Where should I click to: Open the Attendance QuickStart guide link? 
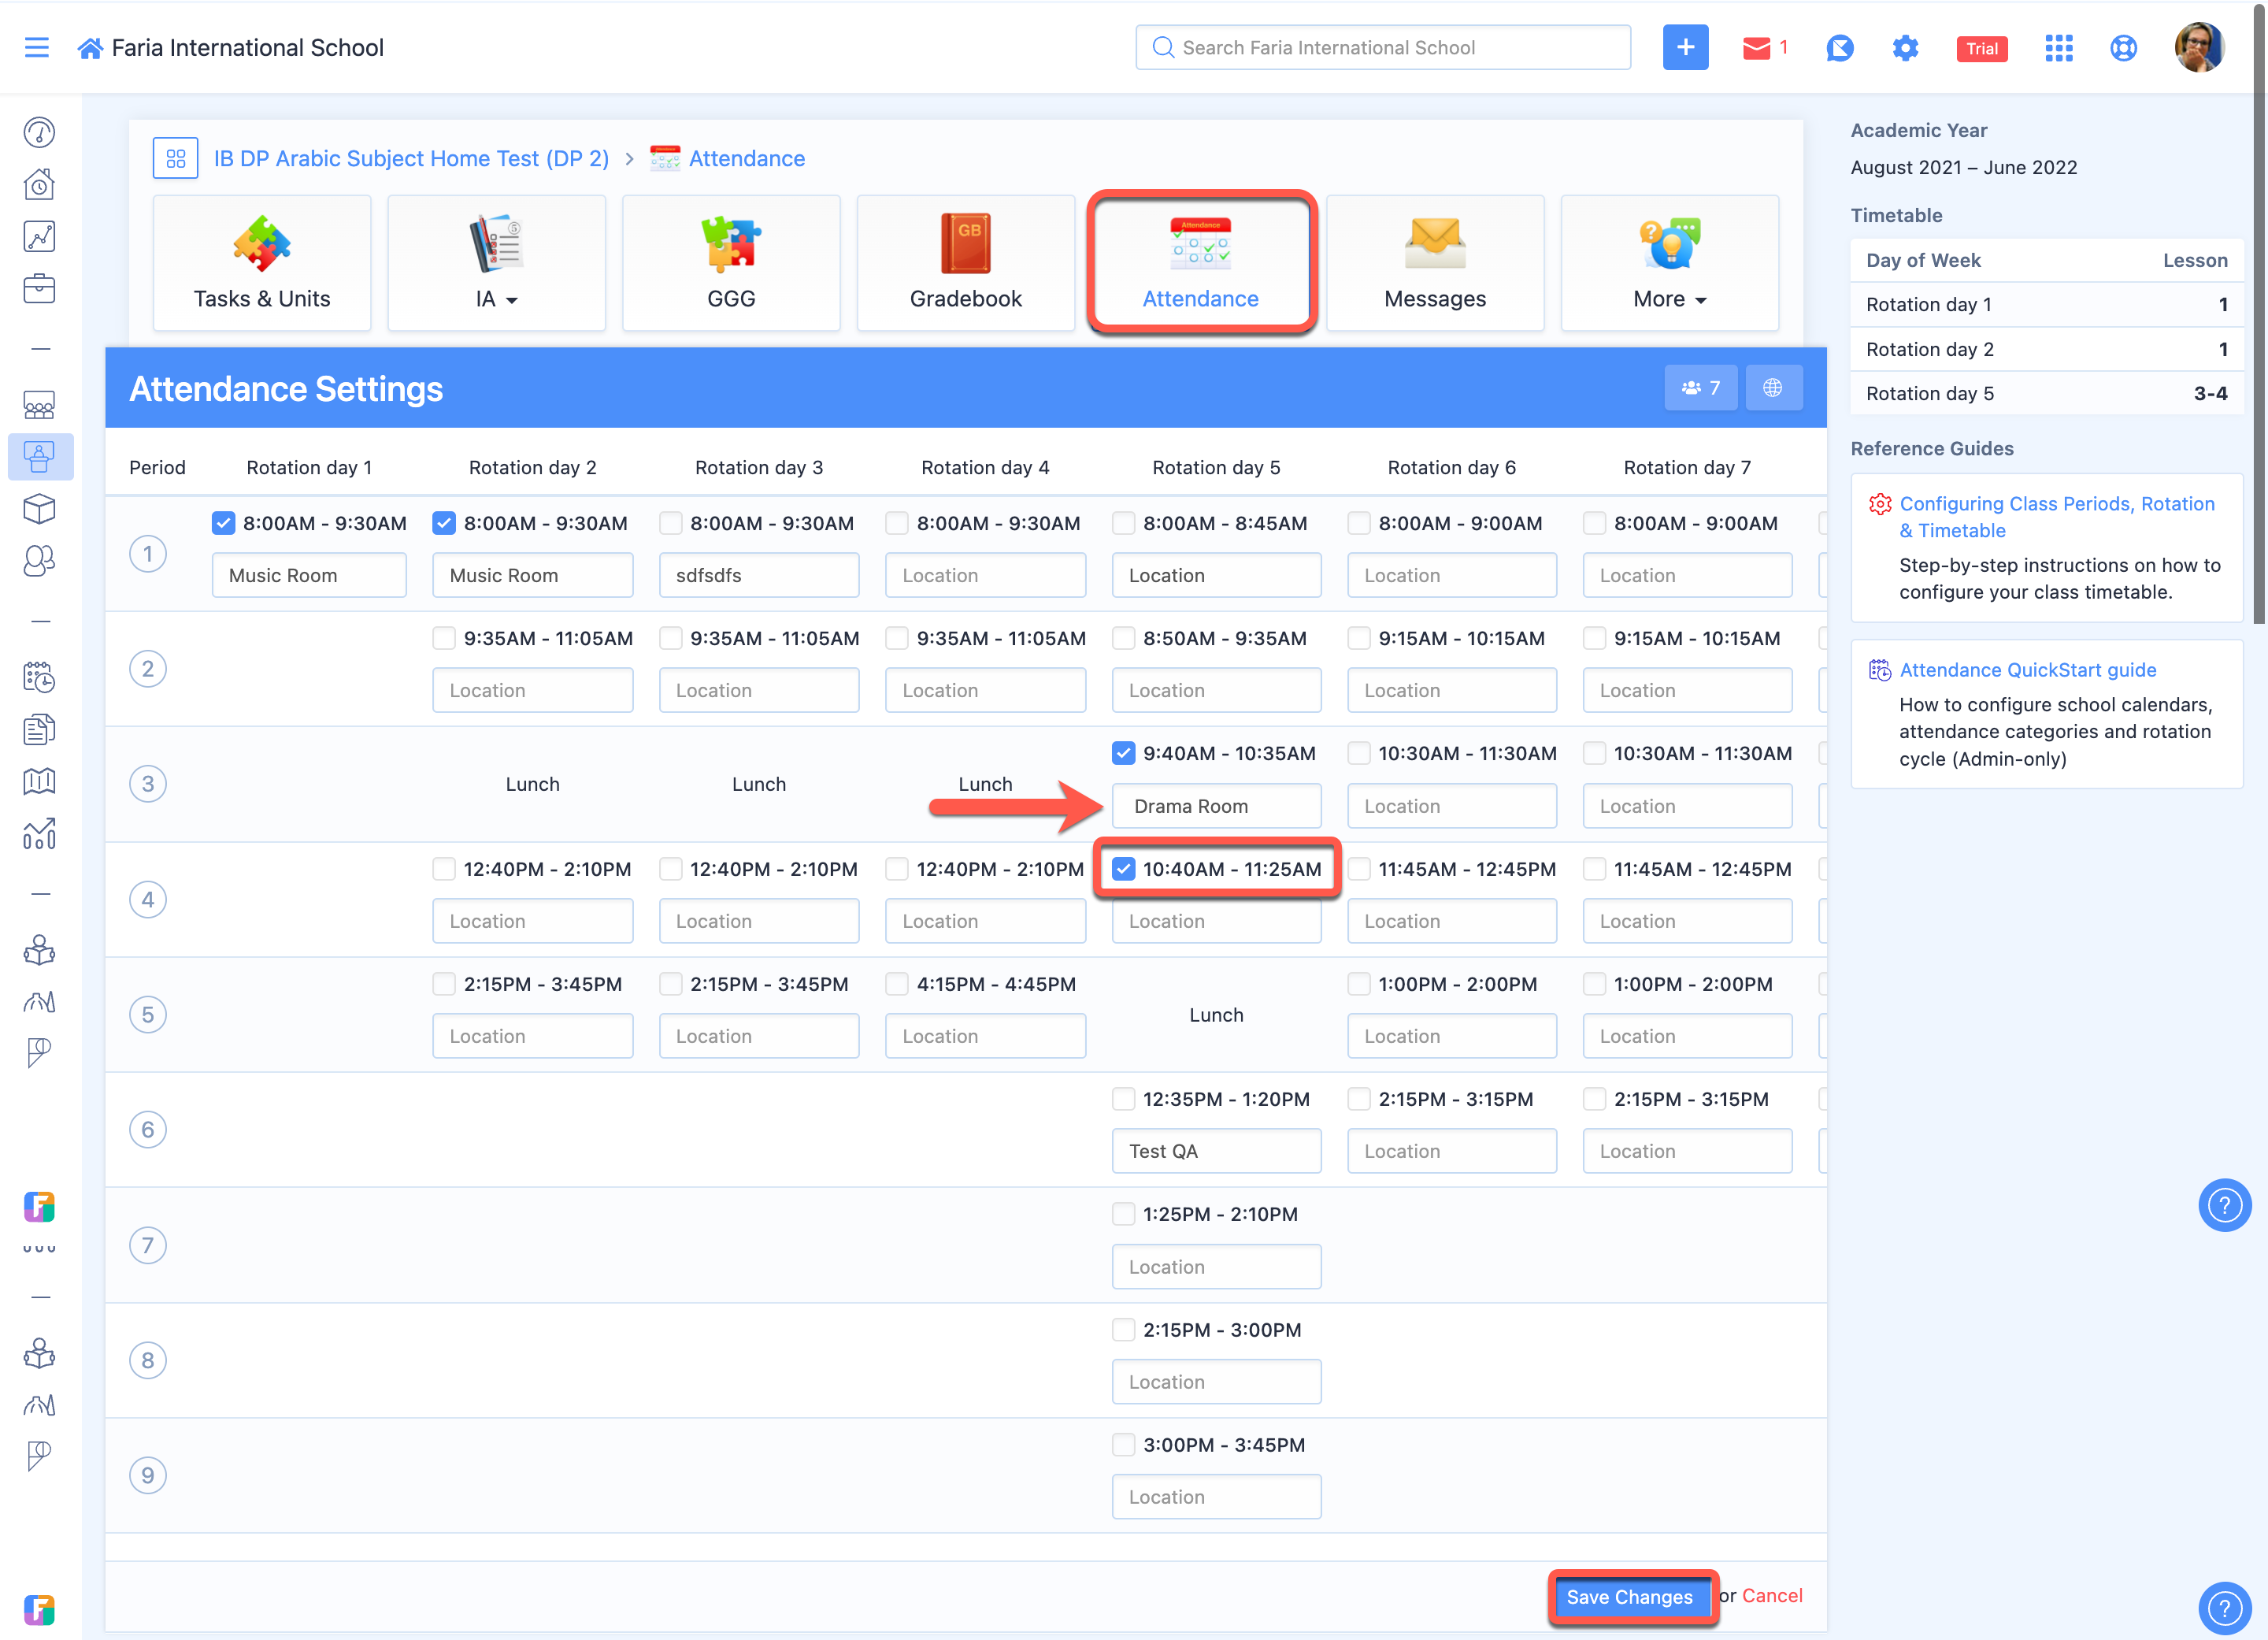coord(2028,670)
